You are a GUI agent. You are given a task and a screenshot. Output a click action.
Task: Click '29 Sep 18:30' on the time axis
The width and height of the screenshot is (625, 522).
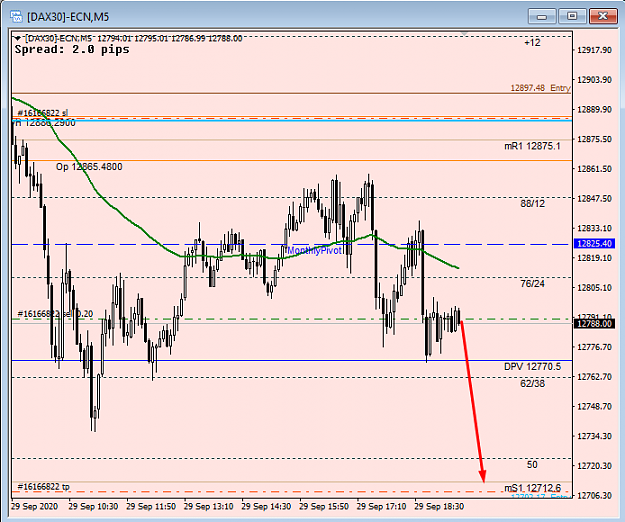point(439,507)
